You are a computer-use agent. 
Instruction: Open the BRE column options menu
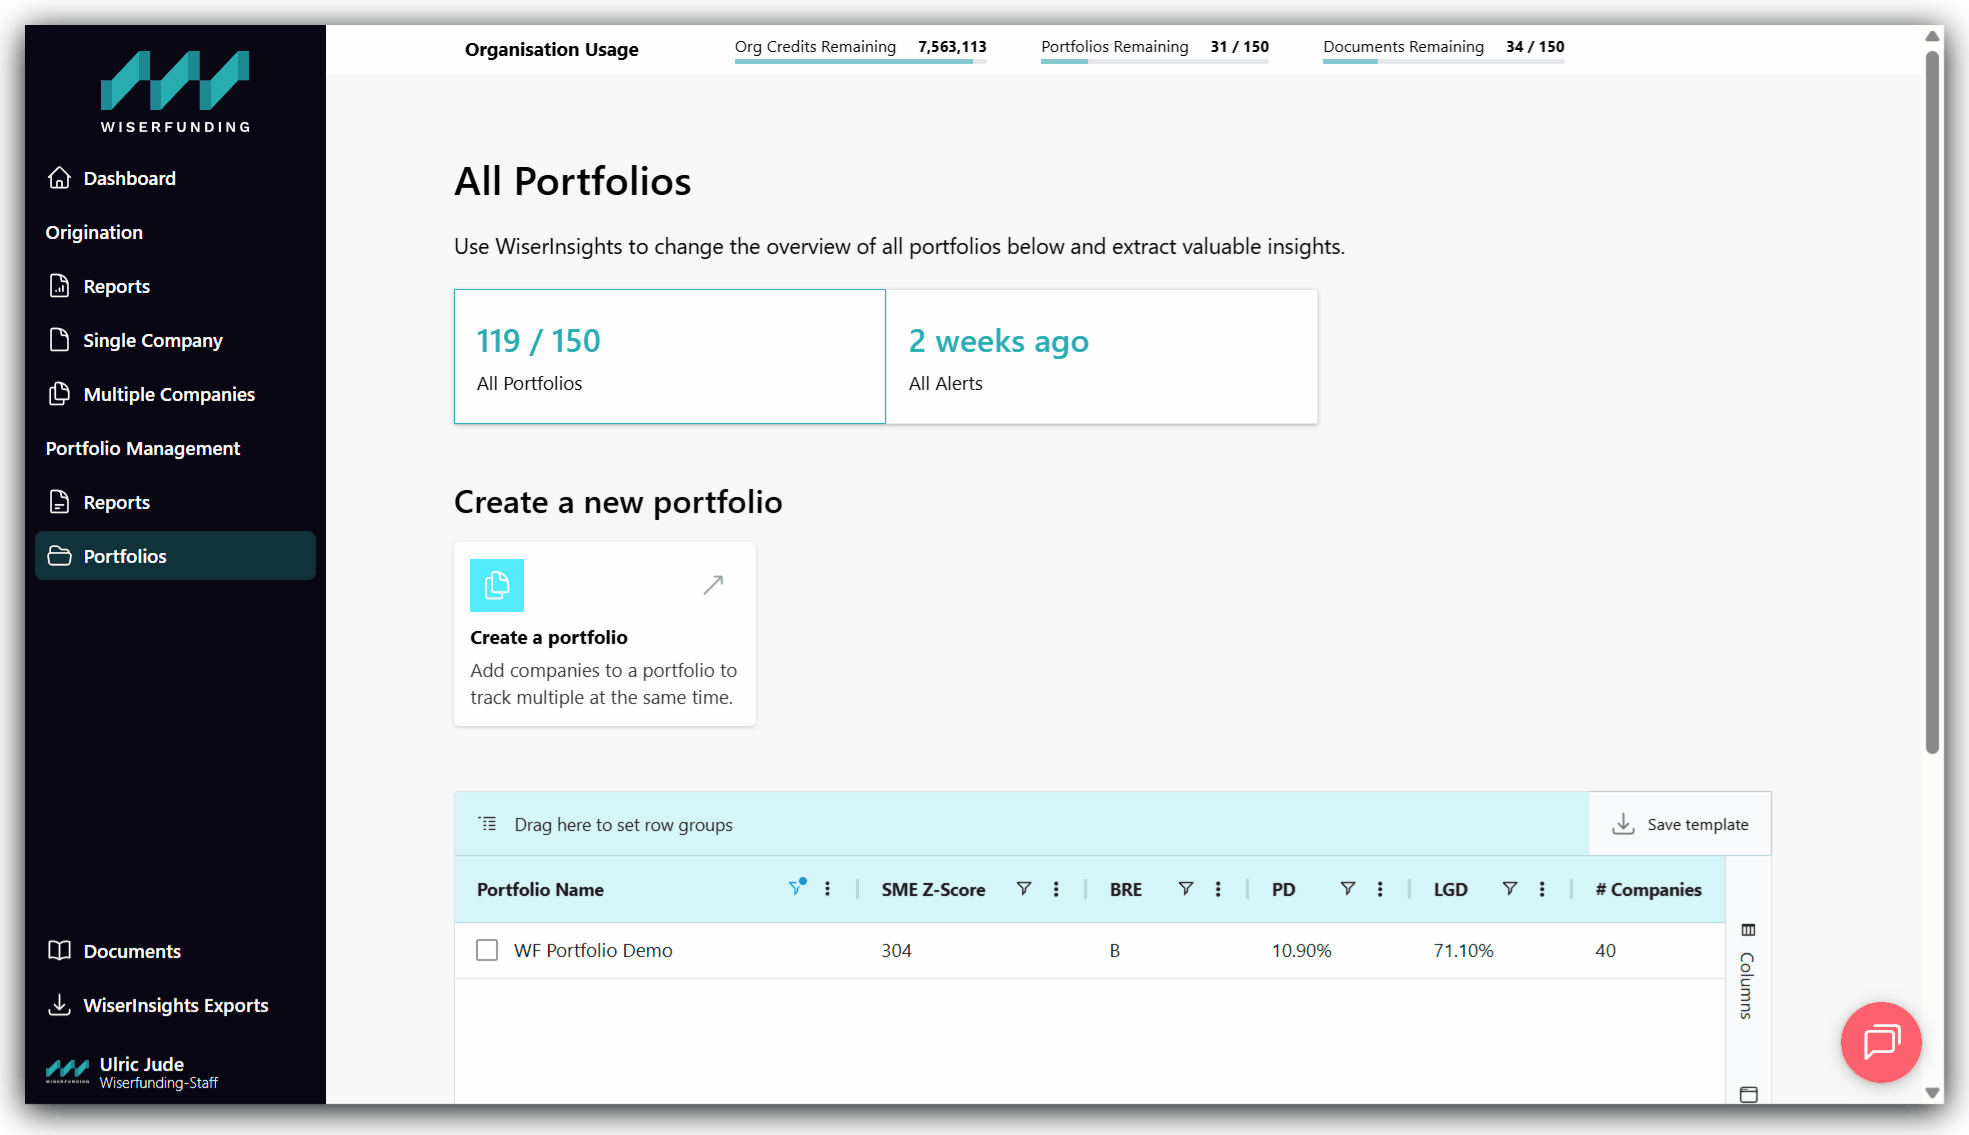tap(1218, 888)
